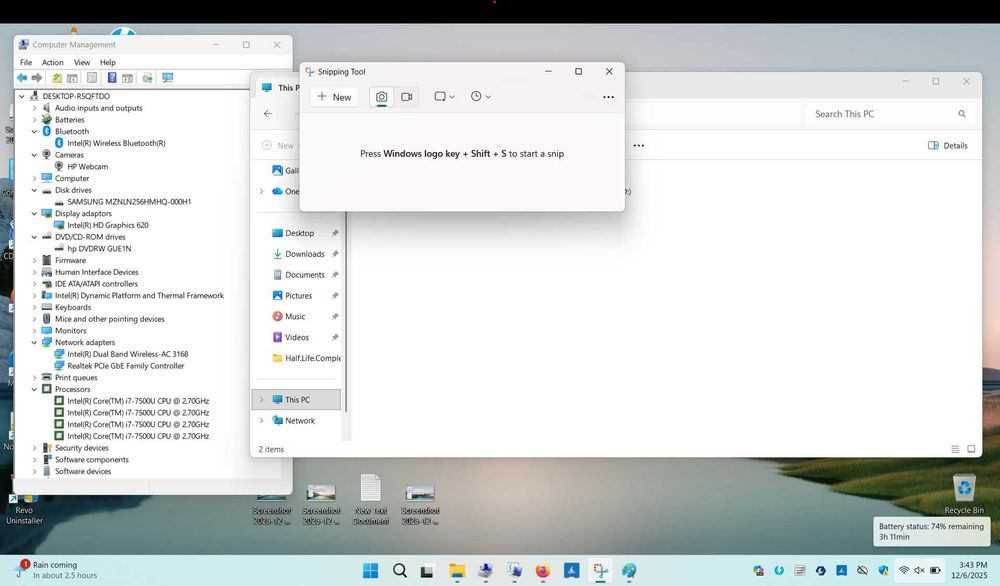This screenshot has width=1000, height=586.
Task: Click the Back arrow in Computer Management toolbar
Action: tap(22, 78)
